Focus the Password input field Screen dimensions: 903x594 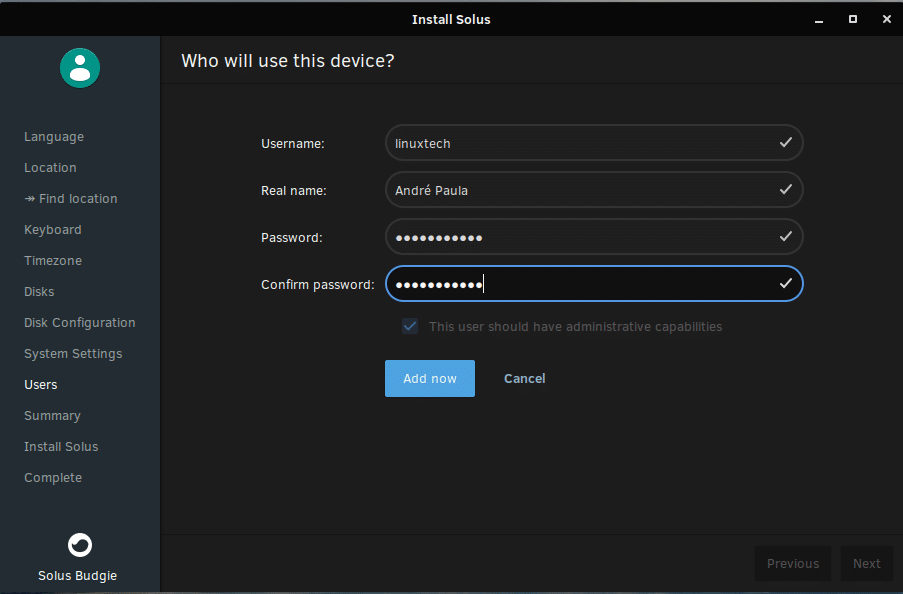(594, 237)
